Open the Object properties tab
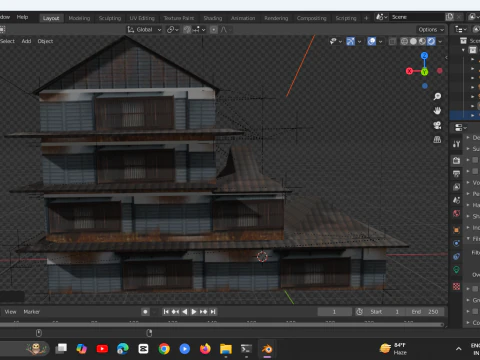This screenshot has height=360, width=480. point(456,230)
